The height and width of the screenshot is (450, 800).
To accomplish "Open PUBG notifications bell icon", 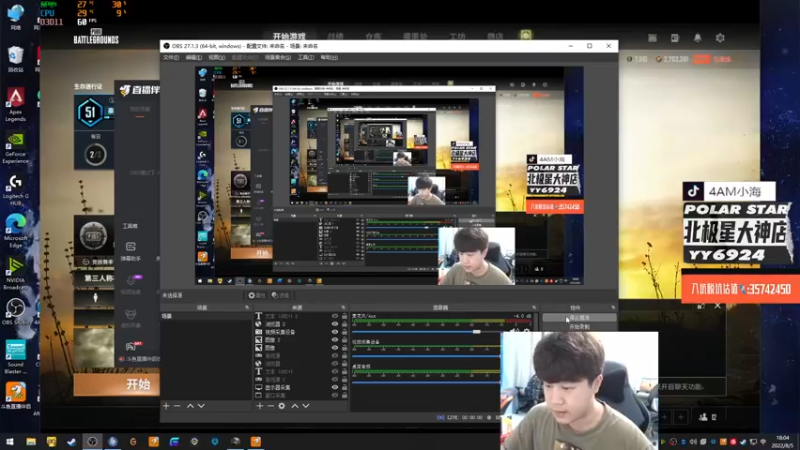I will pos(697,38).
